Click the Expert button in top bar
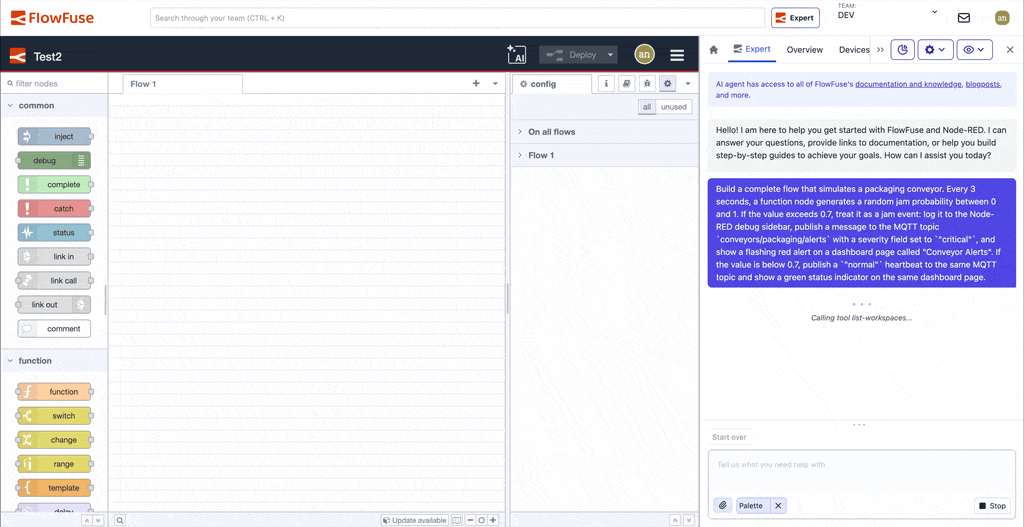Screen dimensions: 1024x527 [x=795, y=18]
